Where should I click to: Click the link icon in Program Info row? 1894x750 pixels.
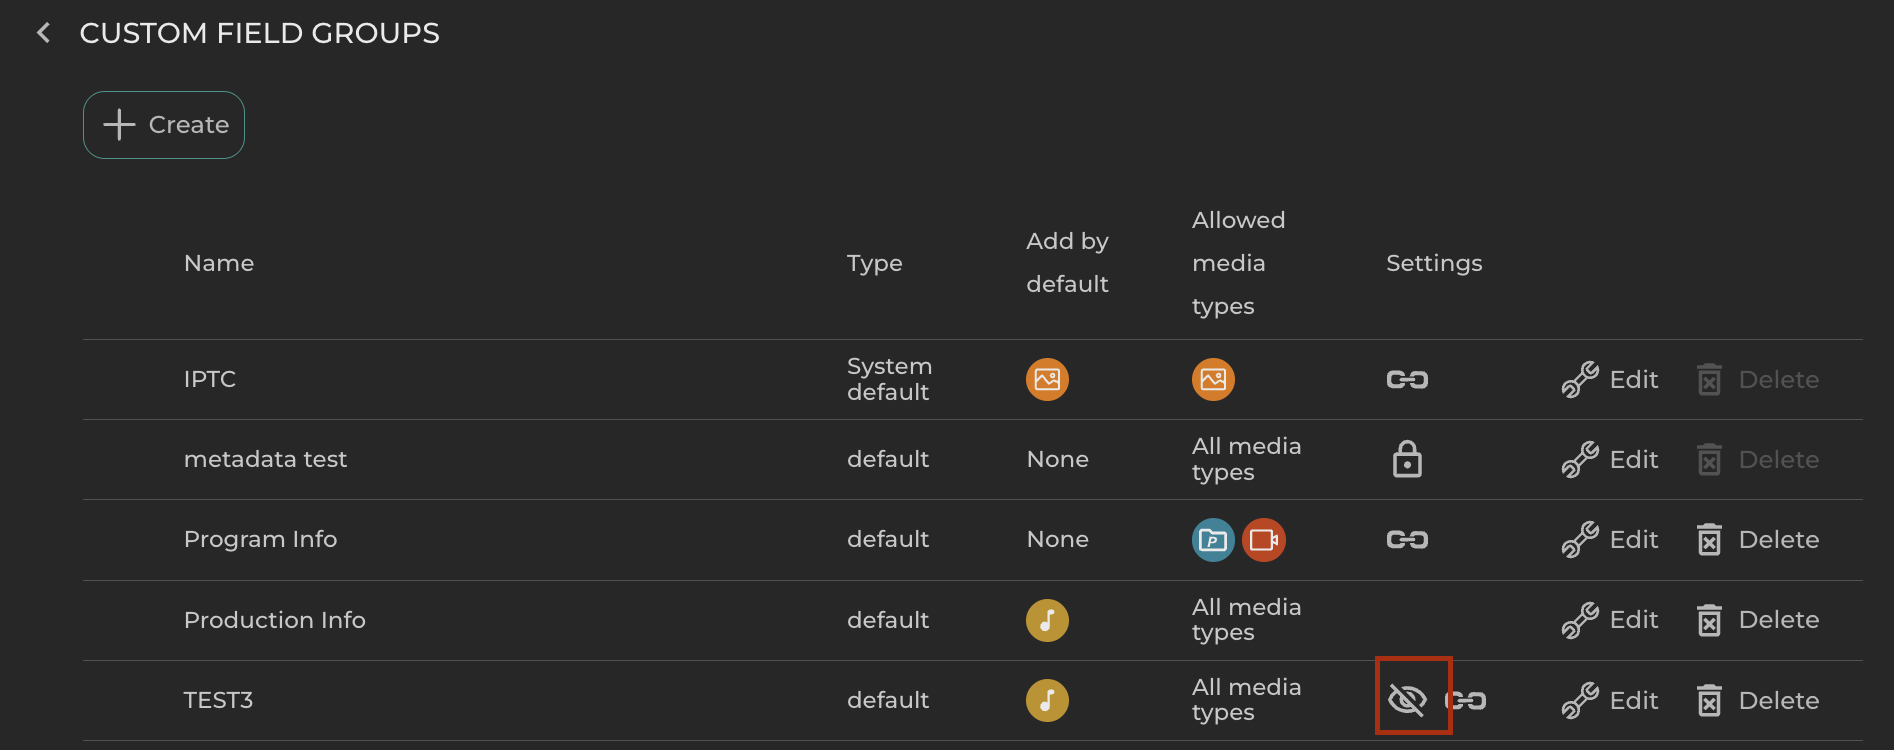(1407, 540)
